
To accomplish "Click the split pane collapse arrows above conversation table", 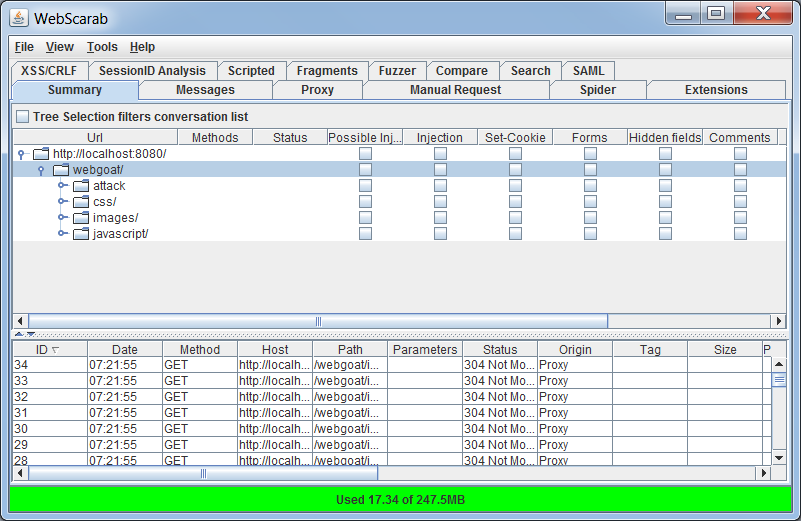I will (25, 334).
